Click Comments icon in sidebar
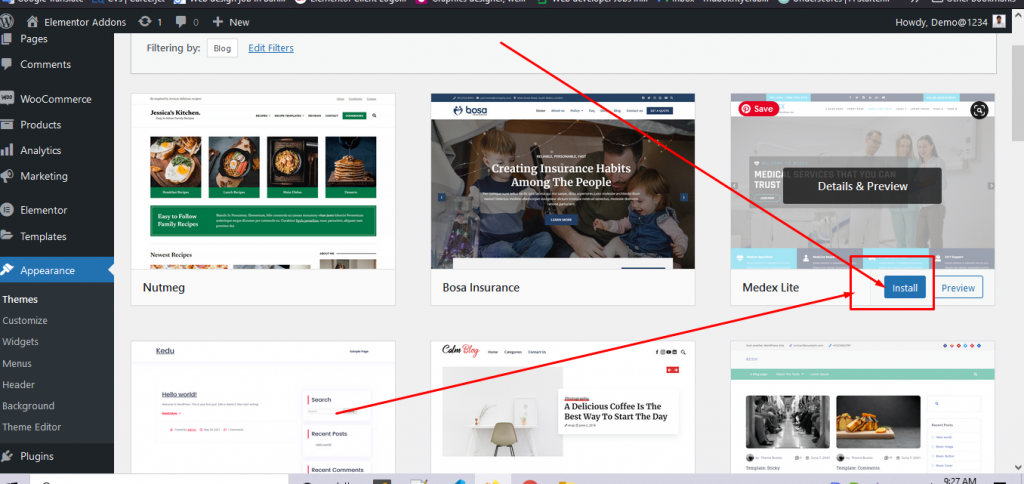This screenshot has height=484, width=1024. tap(7, 64)
